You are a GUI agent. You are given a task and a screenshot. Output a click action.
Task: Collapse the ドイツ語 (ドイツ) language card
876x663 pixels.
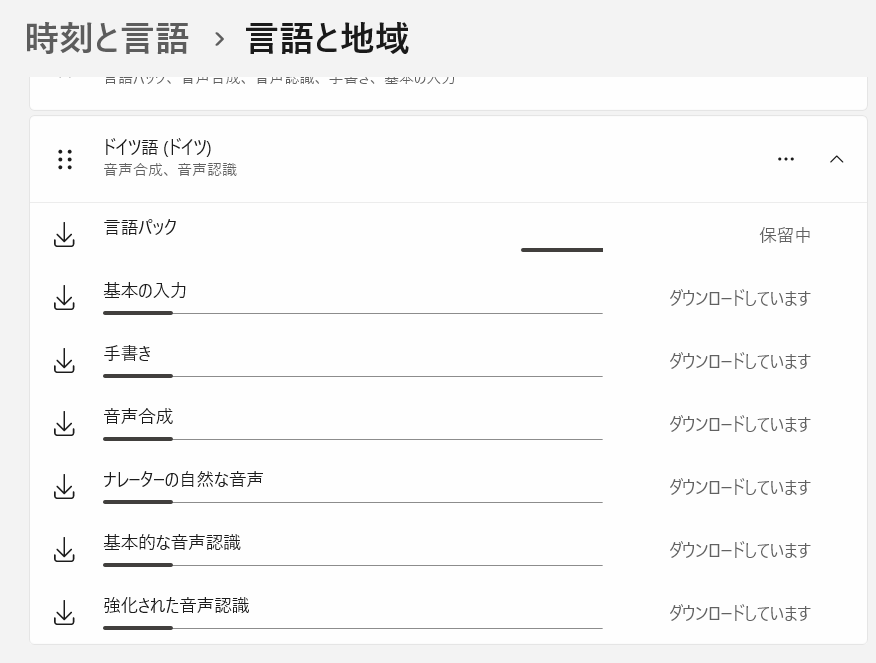pyautogui.click(x=837, y=159)
